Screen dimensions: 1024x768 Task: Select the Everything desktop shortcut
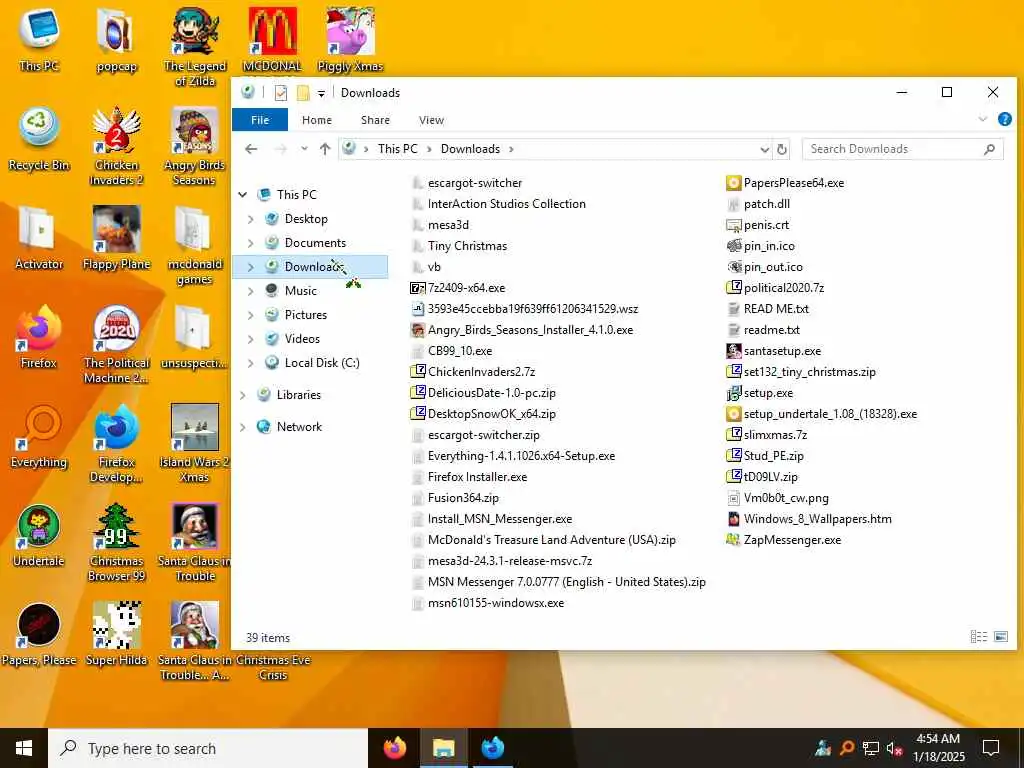39,436
